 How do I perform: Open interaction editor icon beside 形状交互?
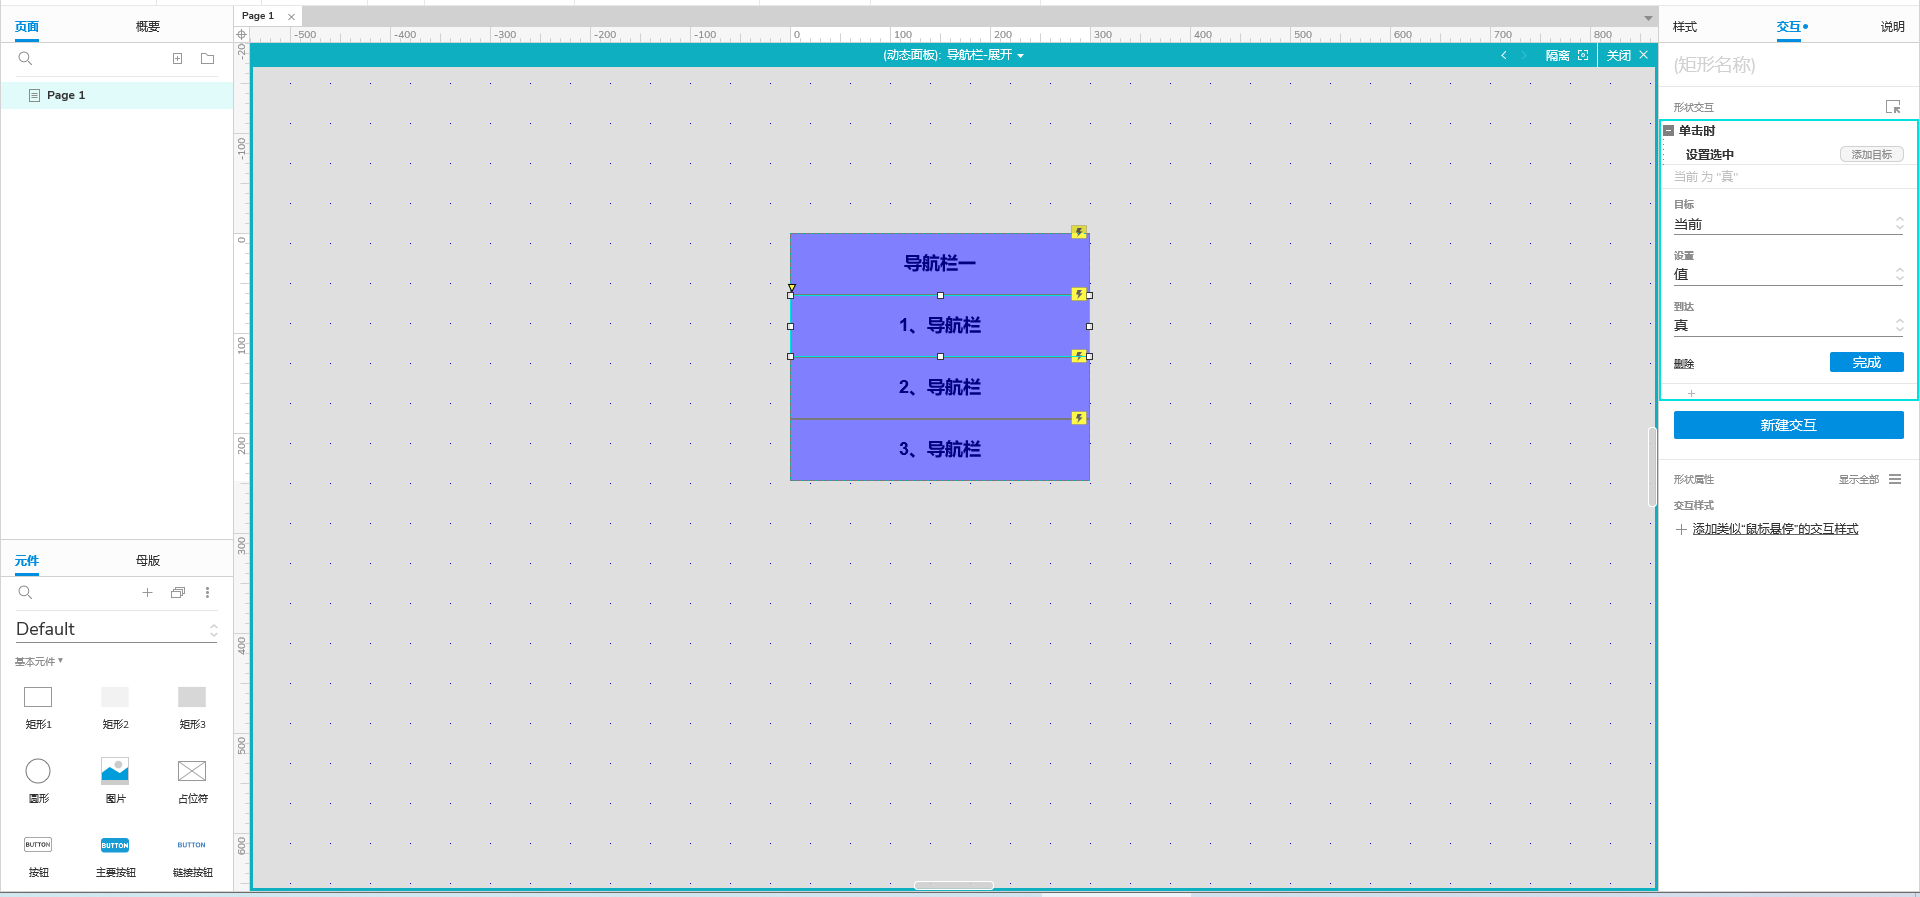(x=1893, y=107)
